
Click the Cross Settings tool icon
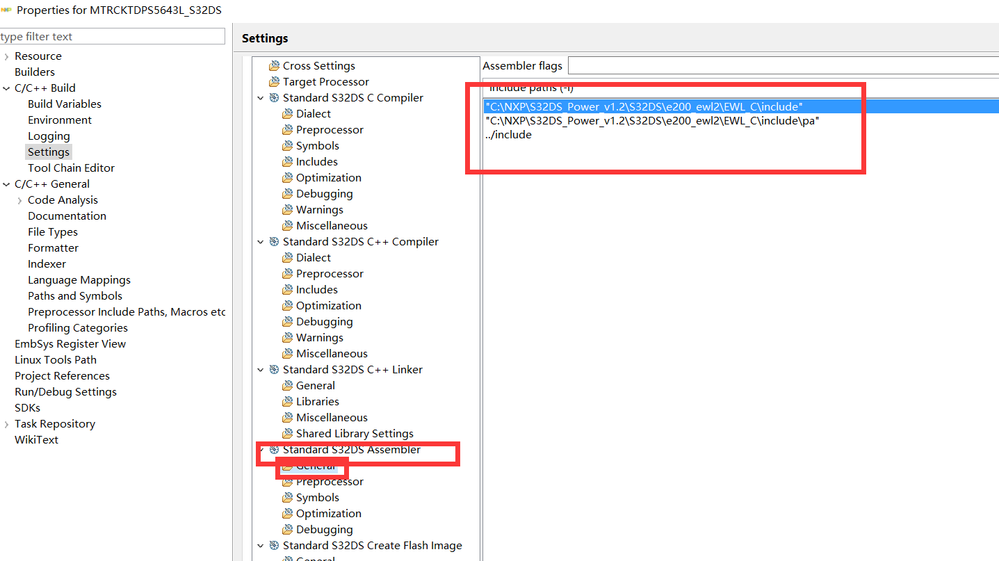(274, 66)
